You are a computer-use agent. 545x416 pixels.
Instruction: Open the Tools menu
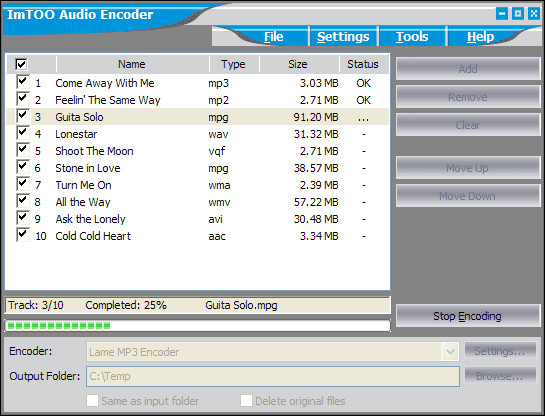coord(412,36)
